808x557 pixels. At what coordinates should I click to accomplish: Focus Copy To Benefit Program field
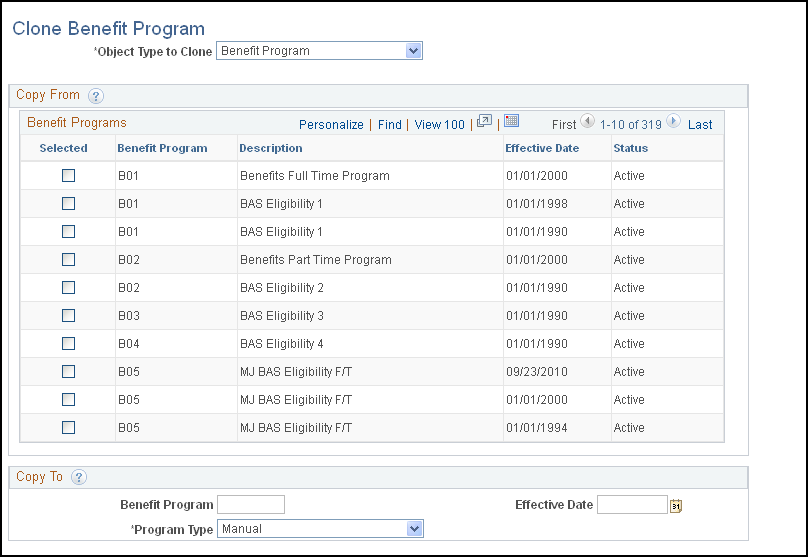coord(251,505)
